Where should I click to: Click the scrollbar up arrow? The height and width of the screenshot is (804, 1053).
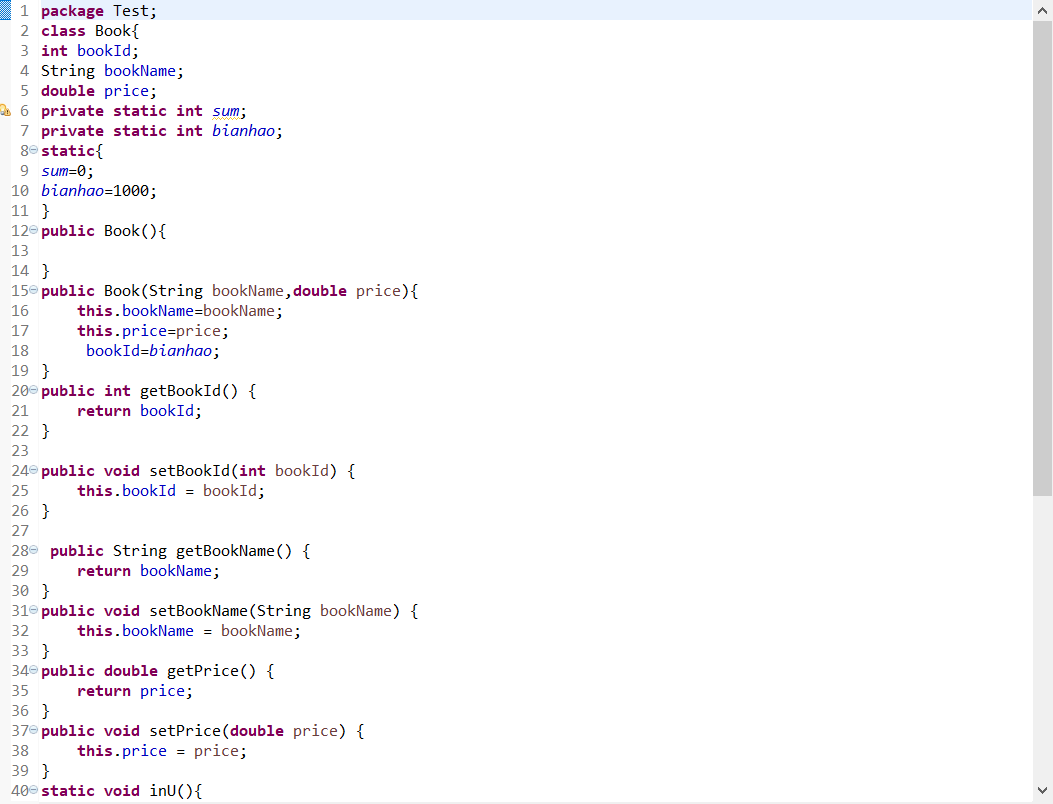1042,10
